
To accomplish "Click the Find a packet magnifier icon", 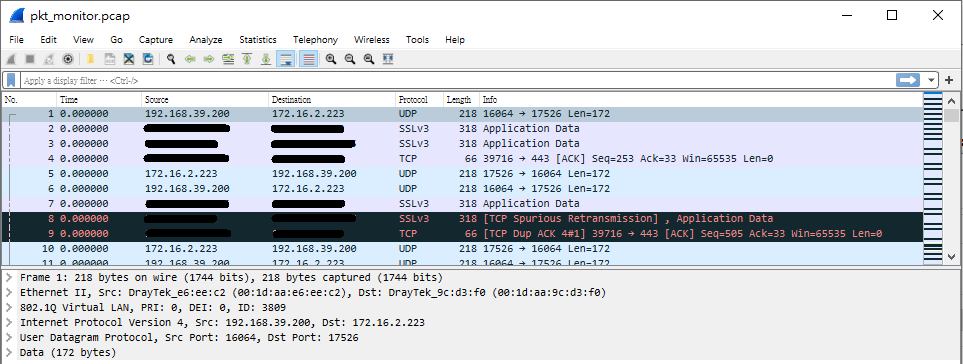I will (171, 59).
